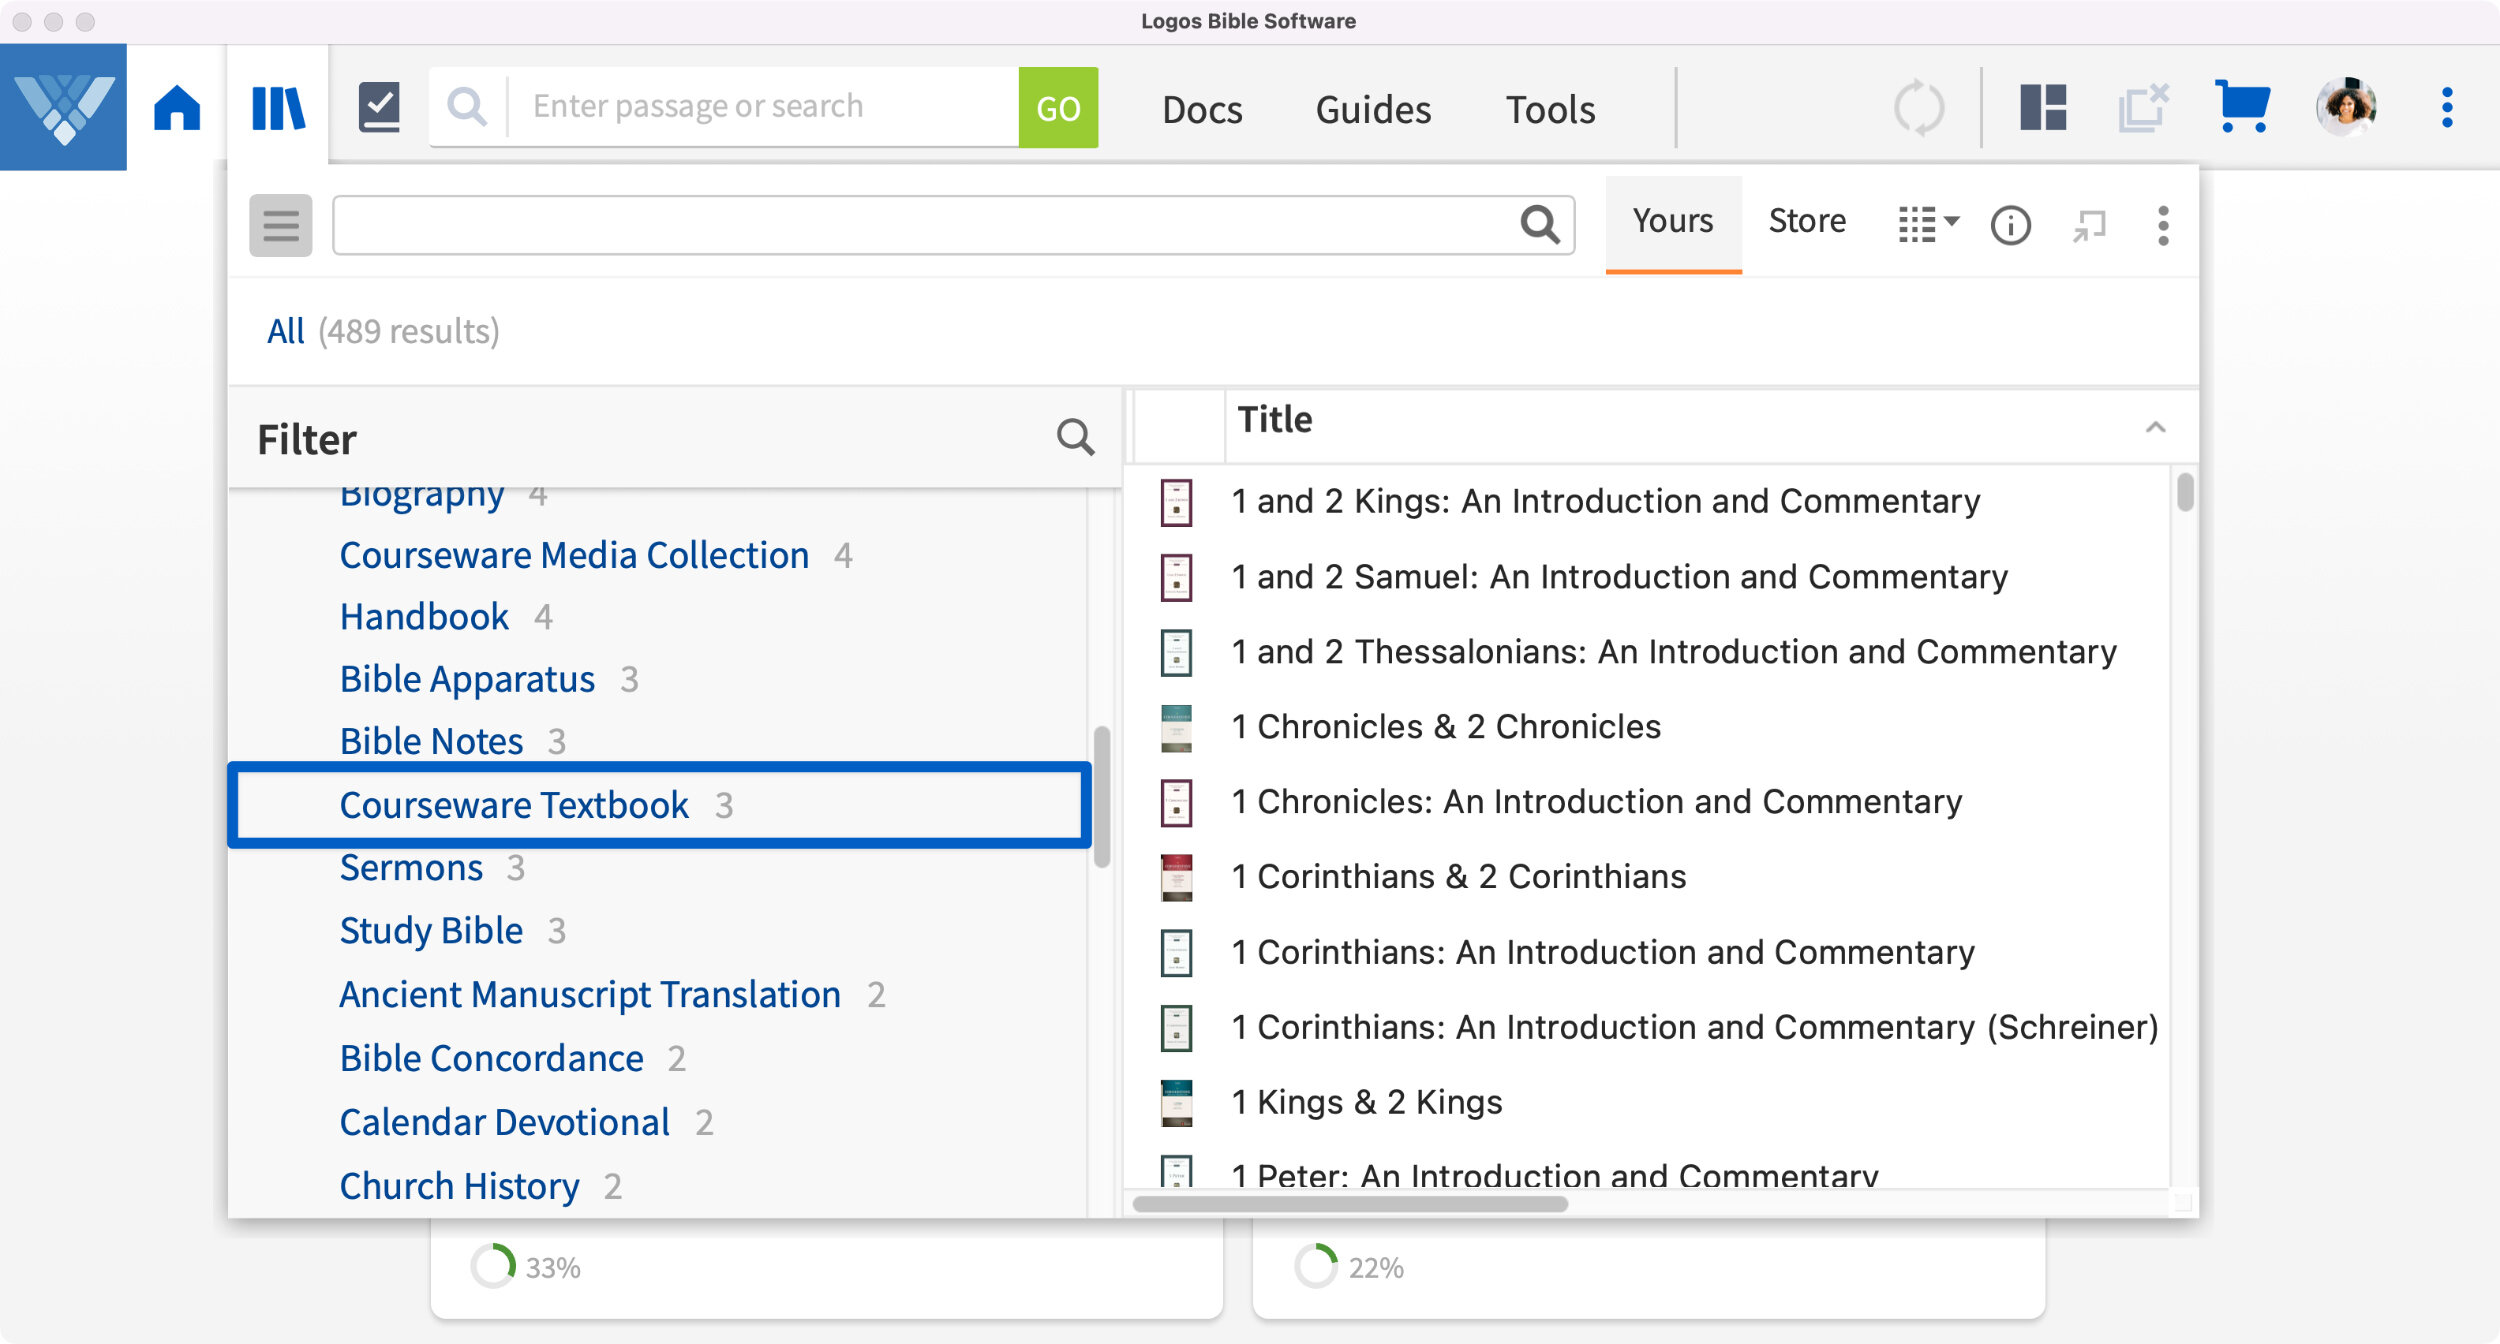Click the open library in panel icon
Screen dimensions: 2500x1344
click(2089, 226)
